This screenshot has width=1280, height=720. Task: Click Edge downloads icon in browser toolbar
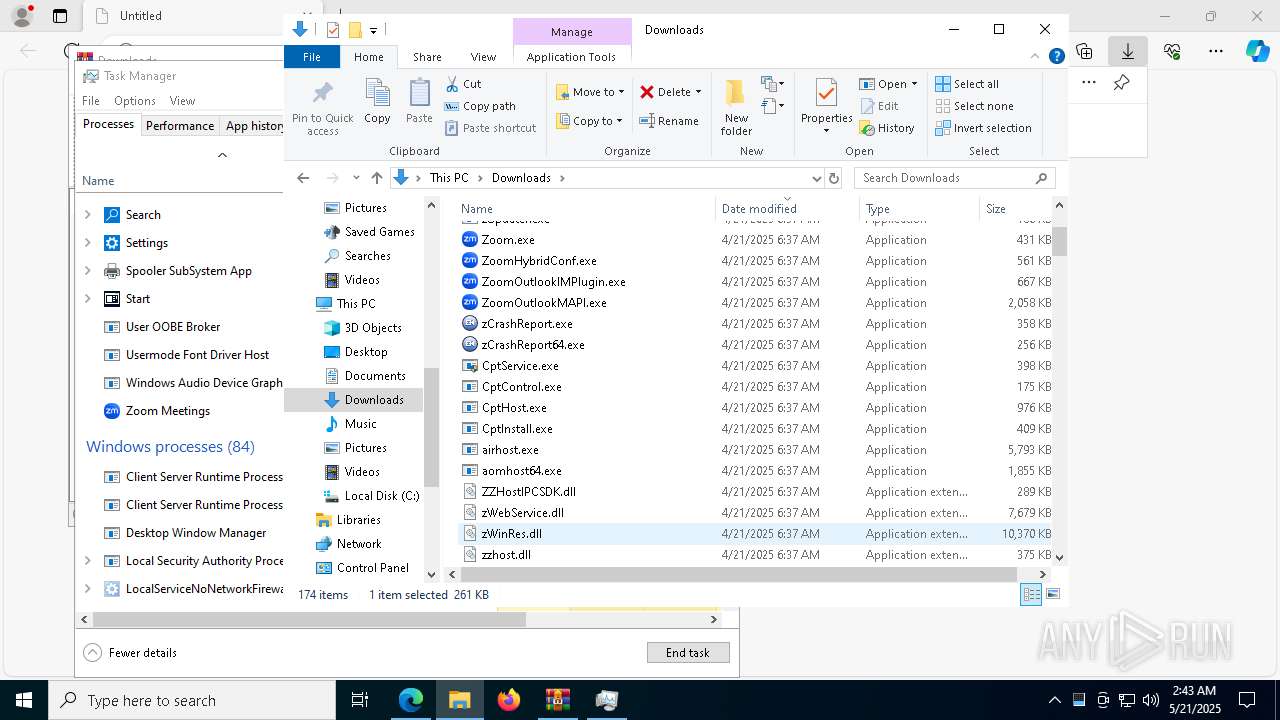[1128, 51]
